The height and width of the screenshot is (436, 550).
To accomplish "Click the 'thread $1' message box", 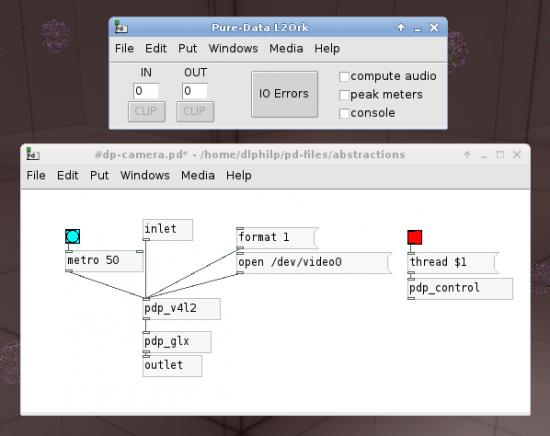I will pos(453,262).
